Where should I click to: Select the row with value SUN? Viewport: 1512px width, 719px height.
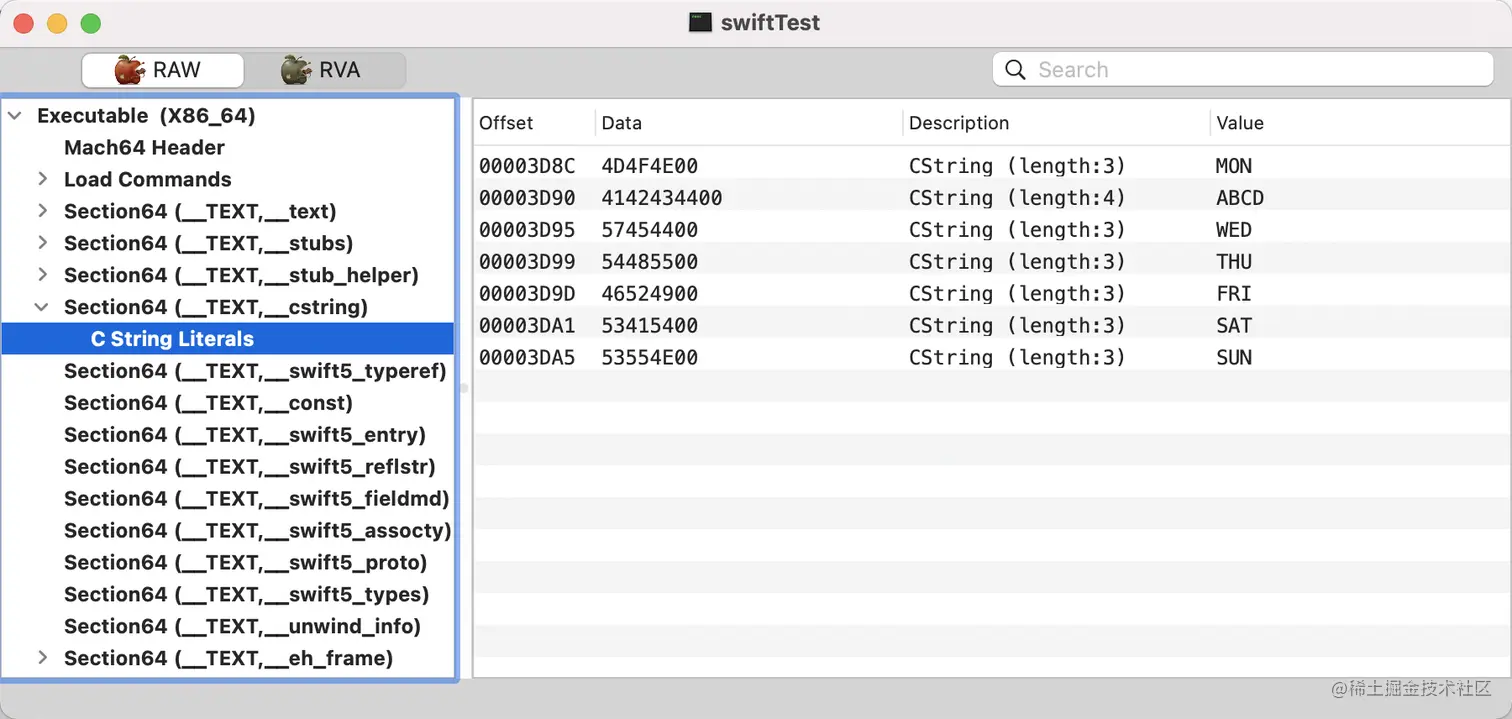990,358
